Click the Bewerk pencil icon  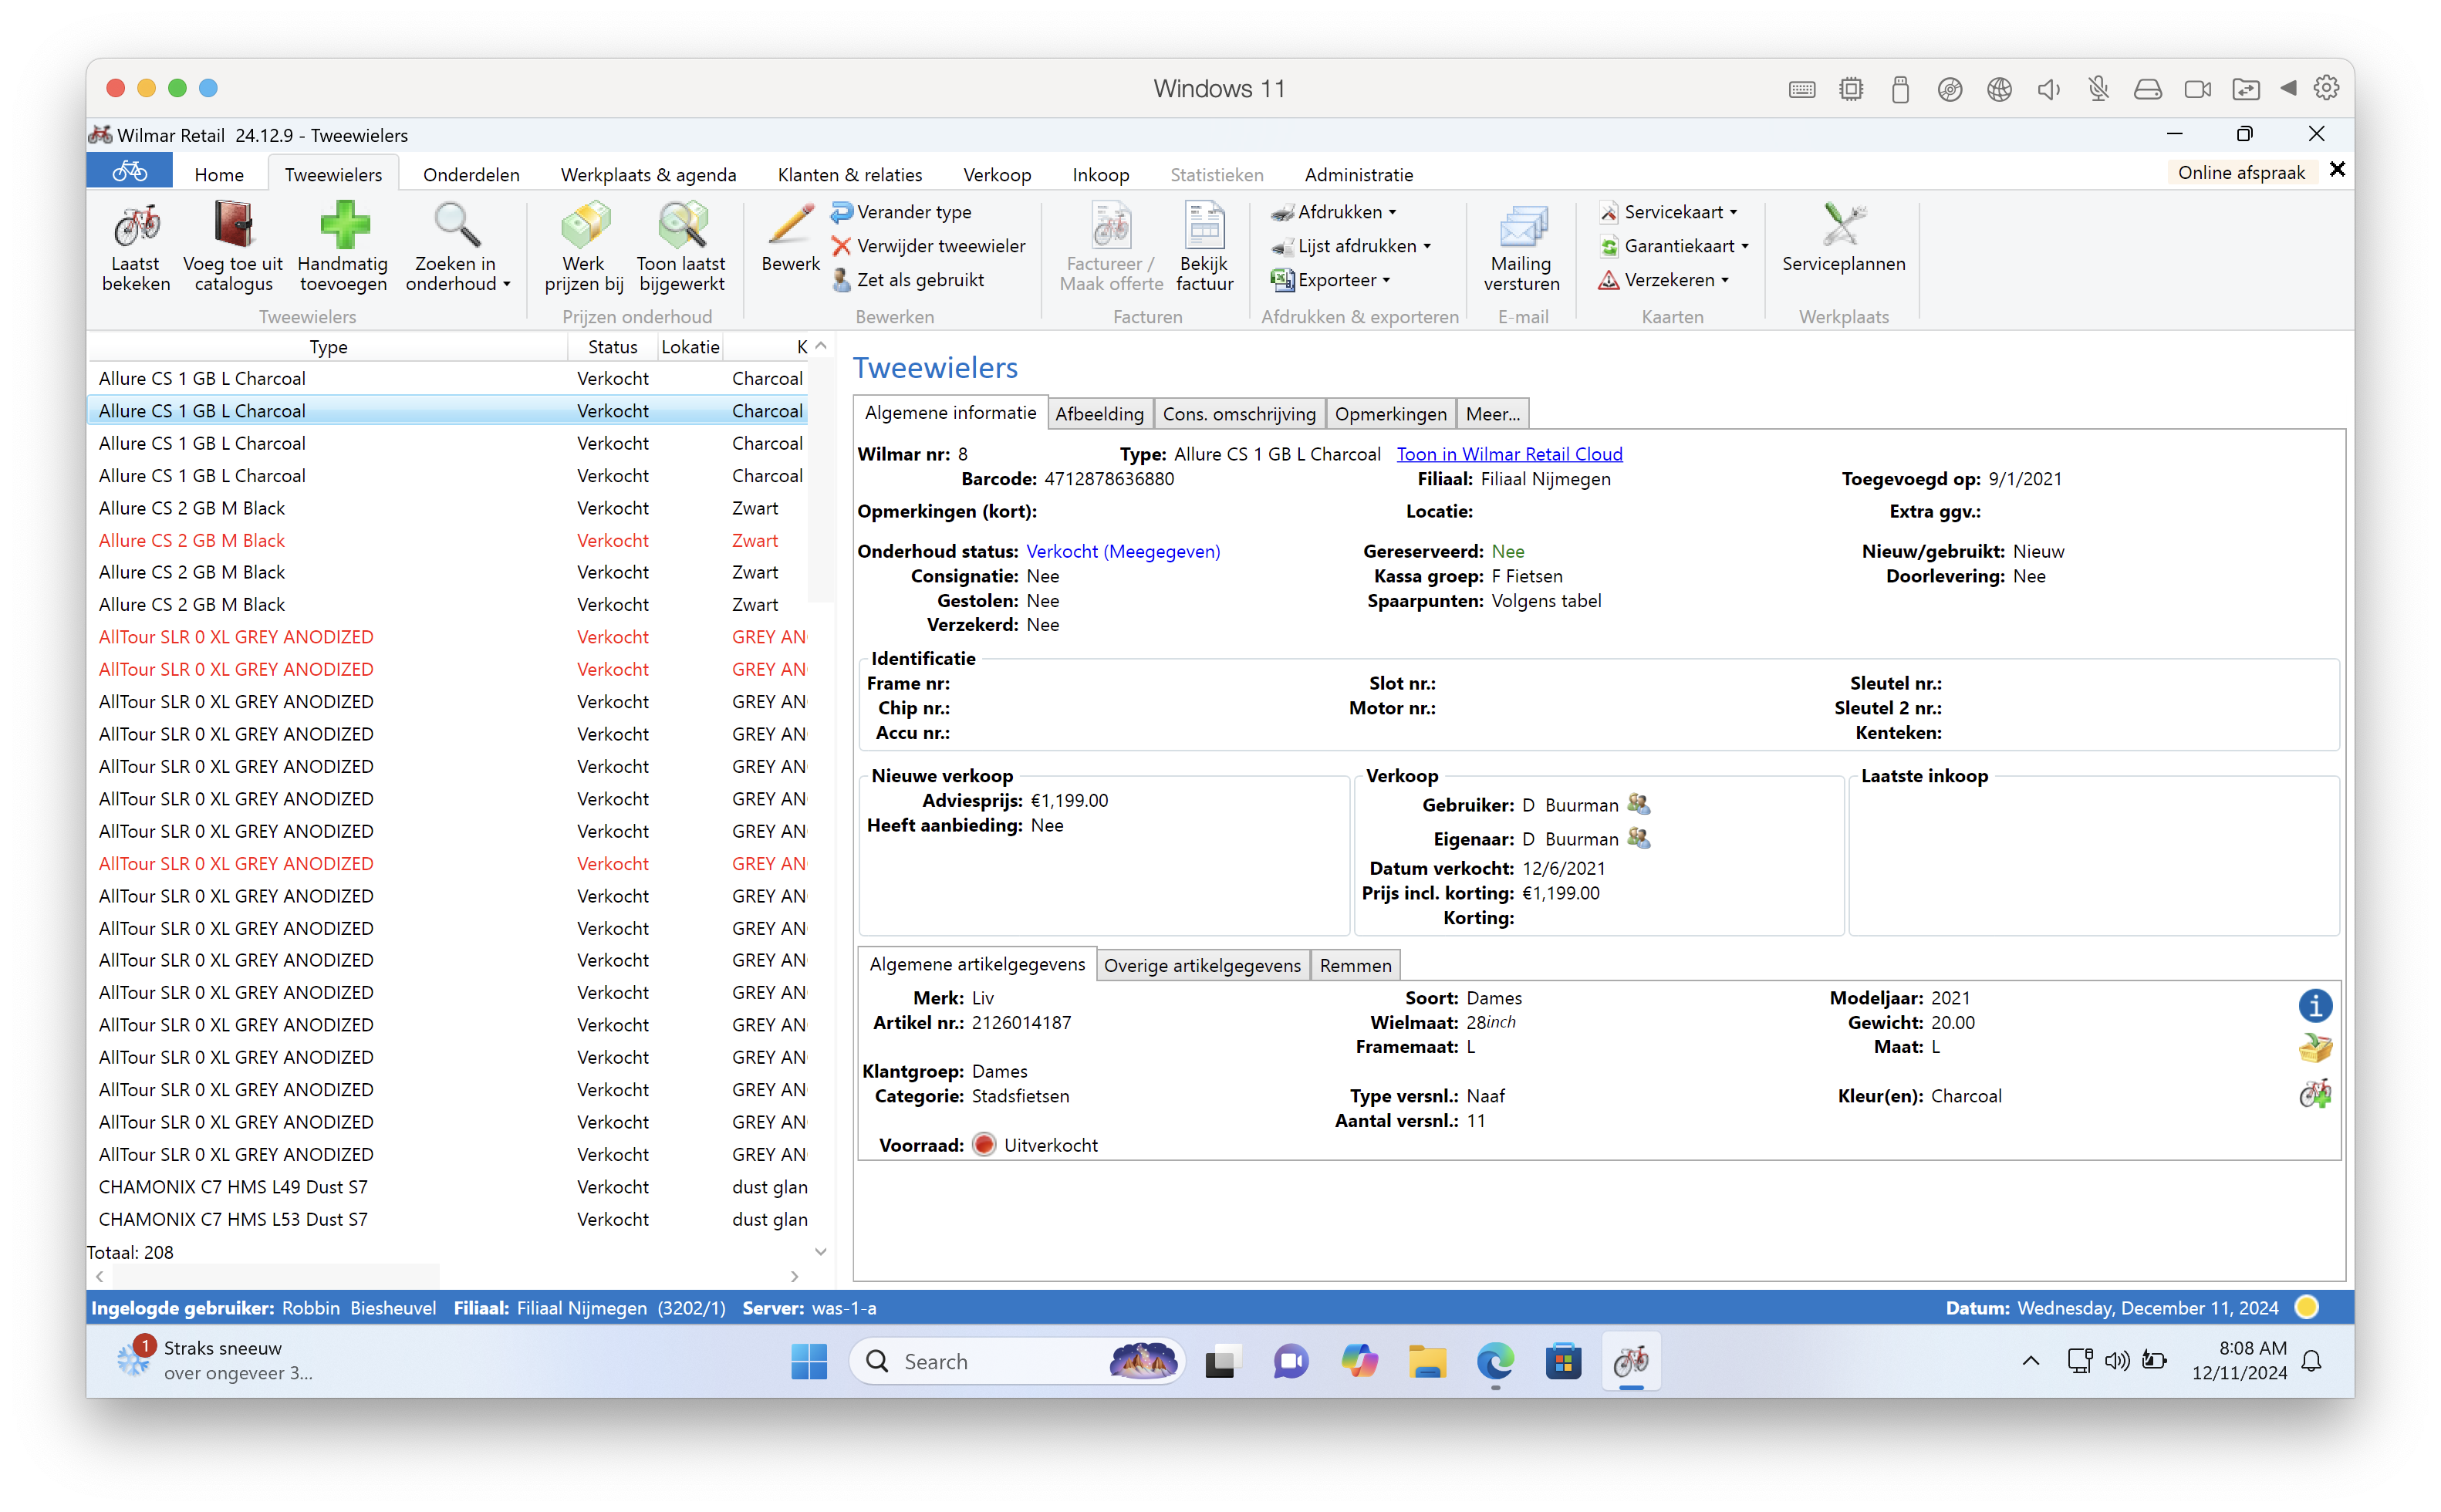790,225
